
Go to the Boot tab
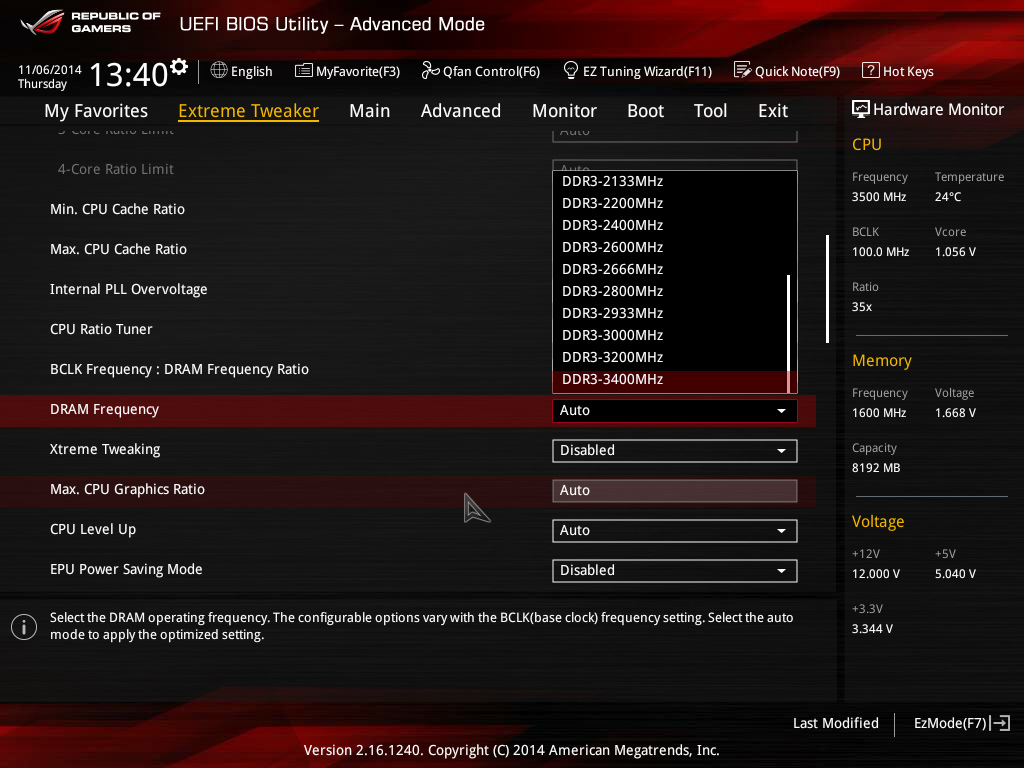645,111
